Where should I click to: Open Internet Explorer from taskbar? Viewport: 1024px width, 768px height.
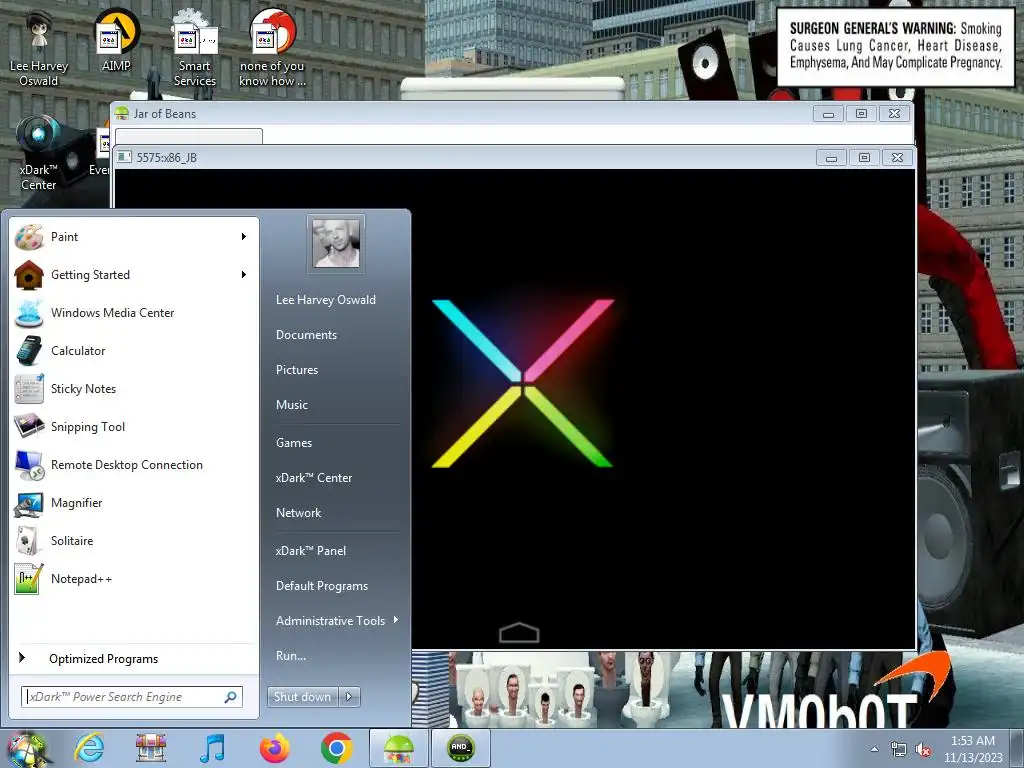point(89,748)
